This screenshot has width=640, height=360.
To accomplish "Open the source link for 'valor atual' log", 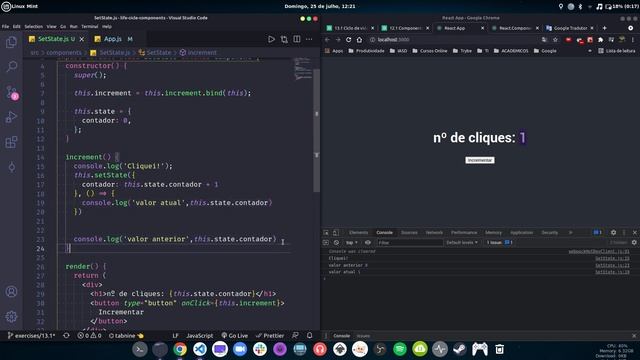I will pyautogui.click(x=612, y=272).
